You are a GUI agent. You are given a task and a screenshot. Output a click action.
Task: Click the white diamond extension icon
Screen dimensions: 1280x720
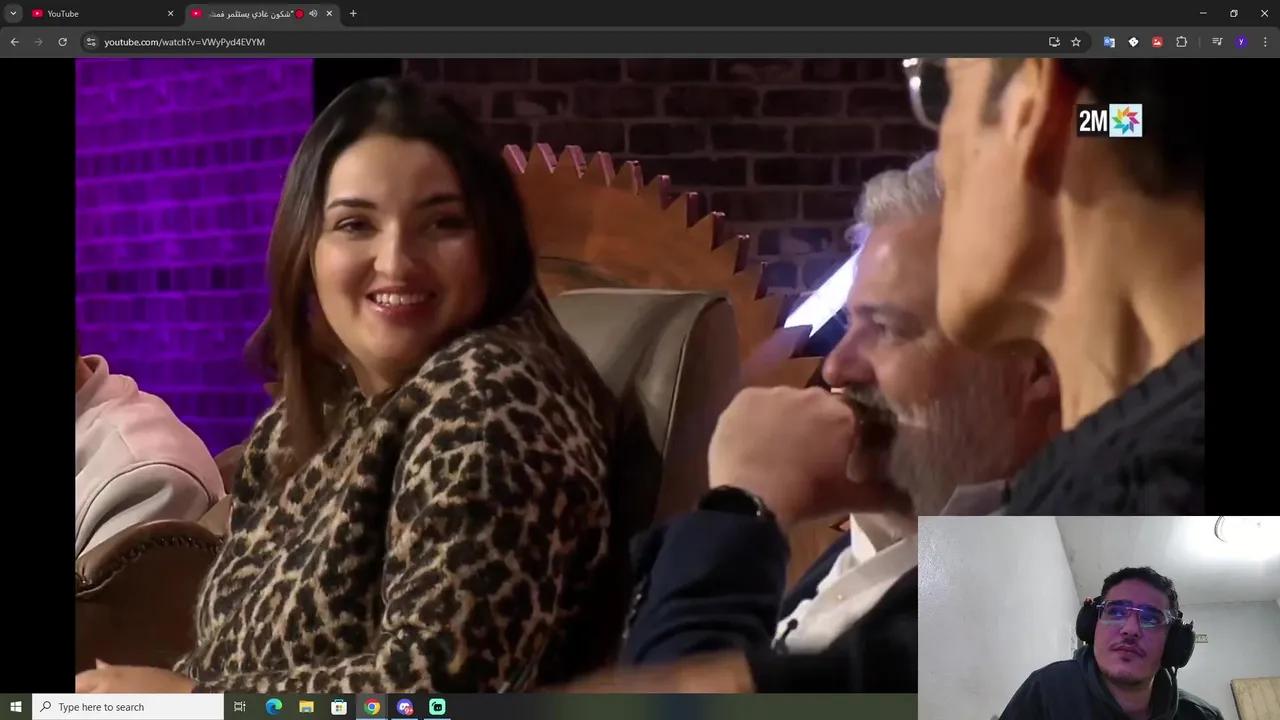tap(1134, 42)
